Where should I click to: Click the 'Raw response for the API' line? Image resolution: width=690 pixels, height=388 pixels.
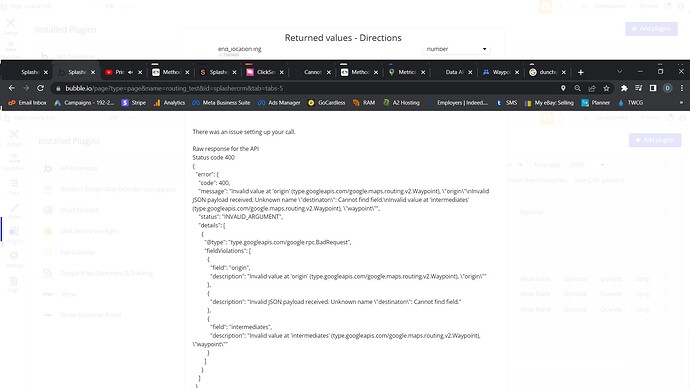tap(226, 149)
